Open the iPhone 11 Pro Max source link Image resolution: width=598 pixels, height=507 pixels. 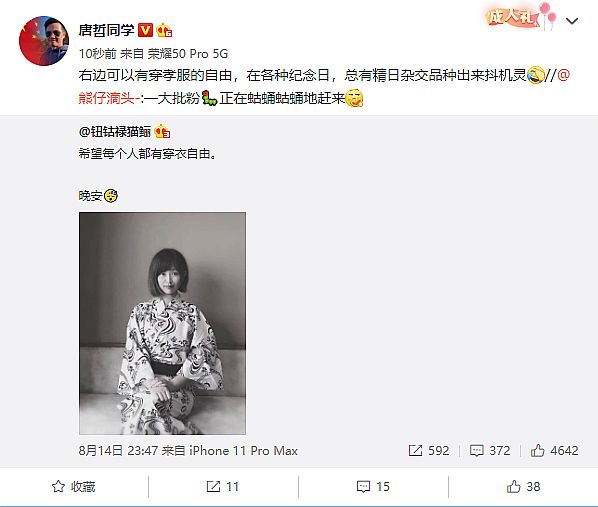pyautogui.click(x=243, y=451)
